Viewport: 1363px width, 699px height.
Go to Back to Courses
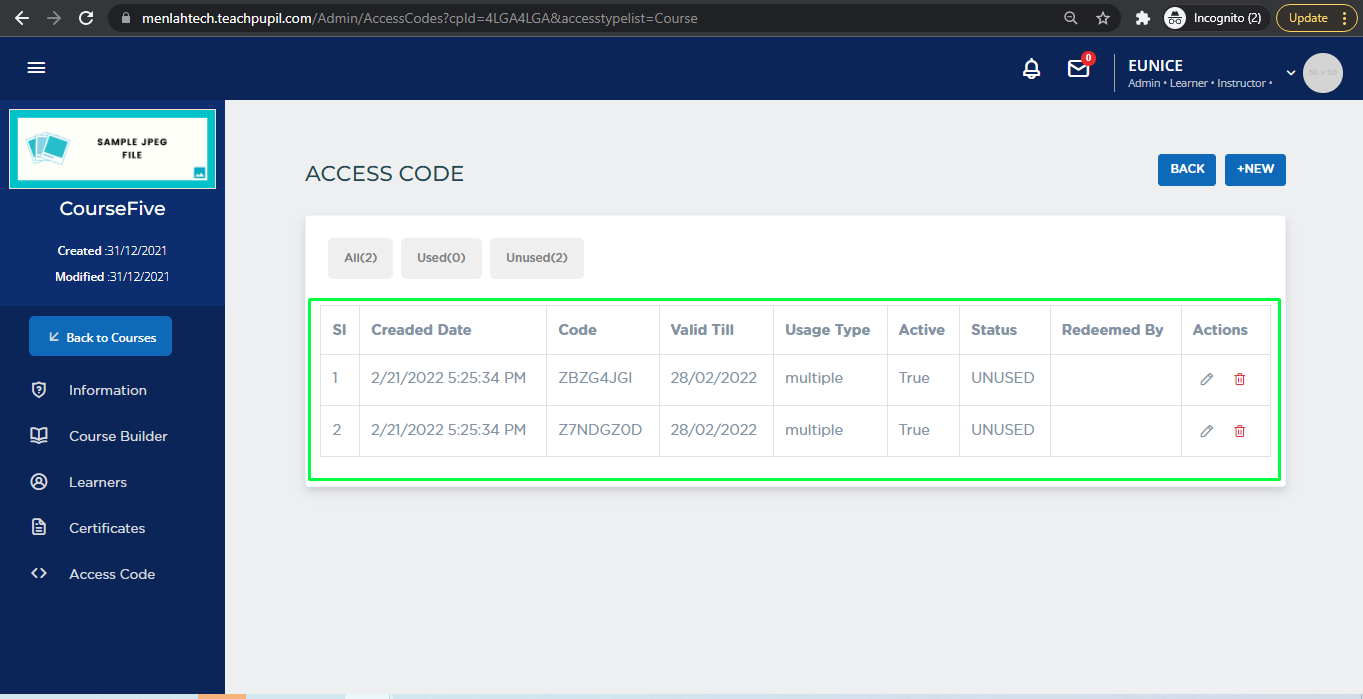100,337
